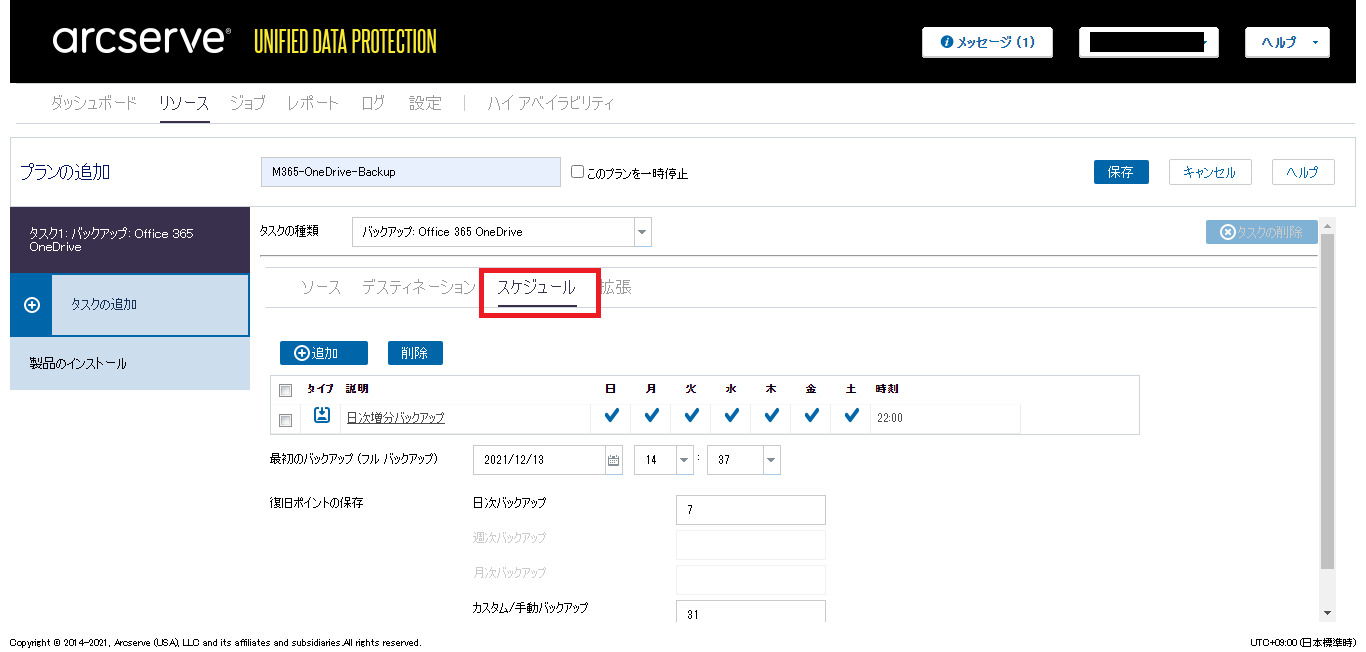Image resolution: width=1366 pixels, height=652 pixels.
Task: Click the plus icon next to タスクの追加
Action: [x=31, y=305]
